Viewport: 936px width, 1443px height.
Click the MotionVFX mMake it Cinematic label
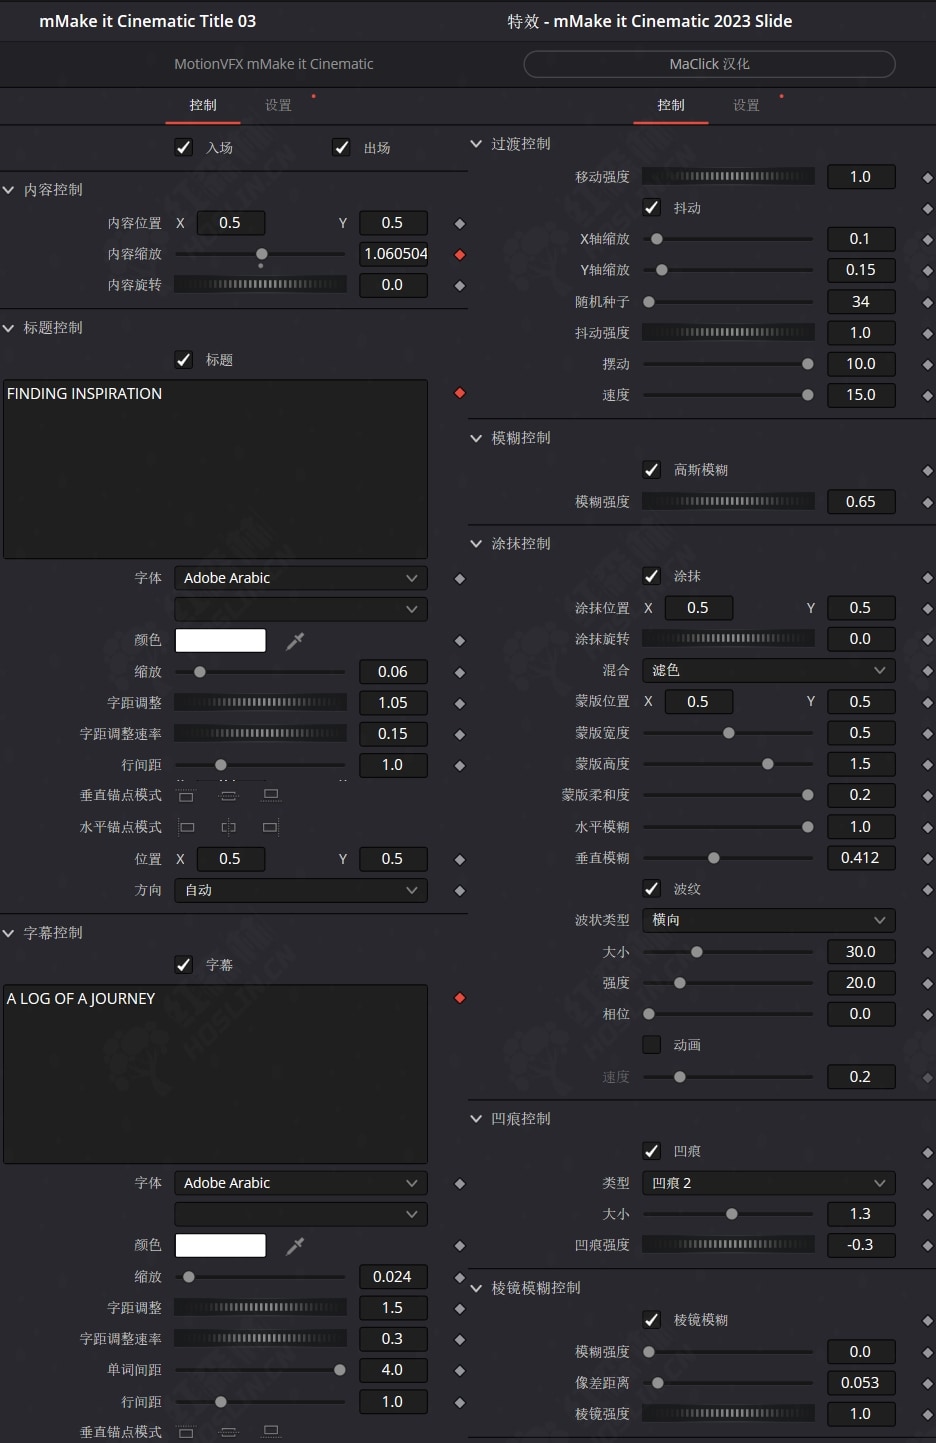(274, 64)
